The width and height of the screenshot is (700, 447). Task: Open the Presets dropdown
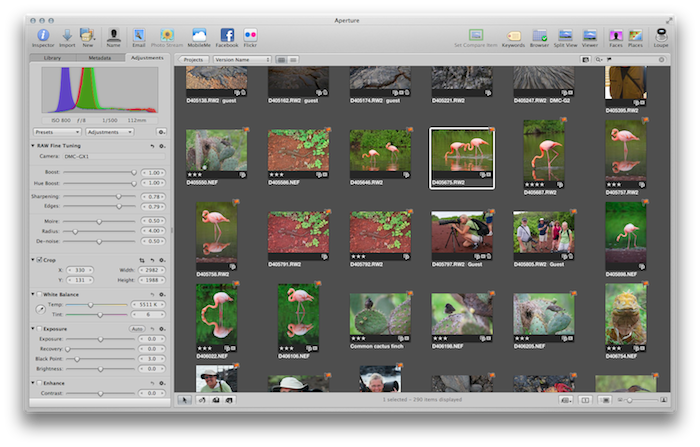(x=57, y=132)
